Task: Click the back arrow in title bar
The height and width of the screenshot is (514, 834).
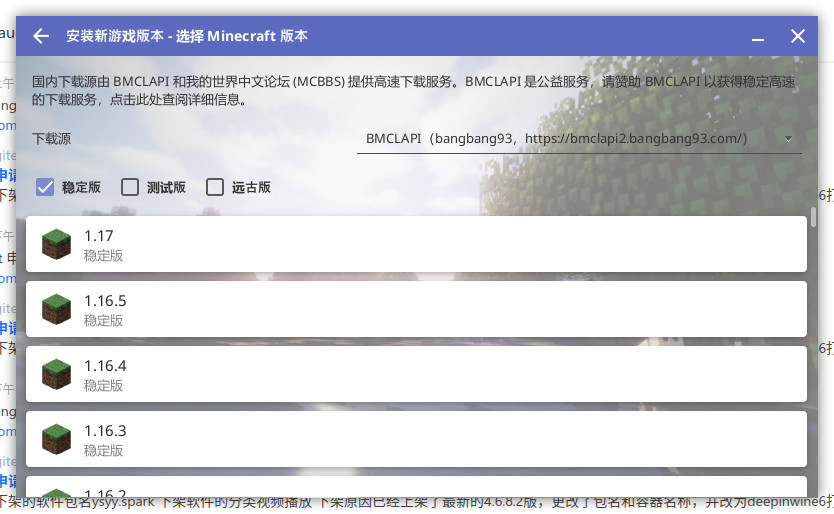Action: coord(41,36)
